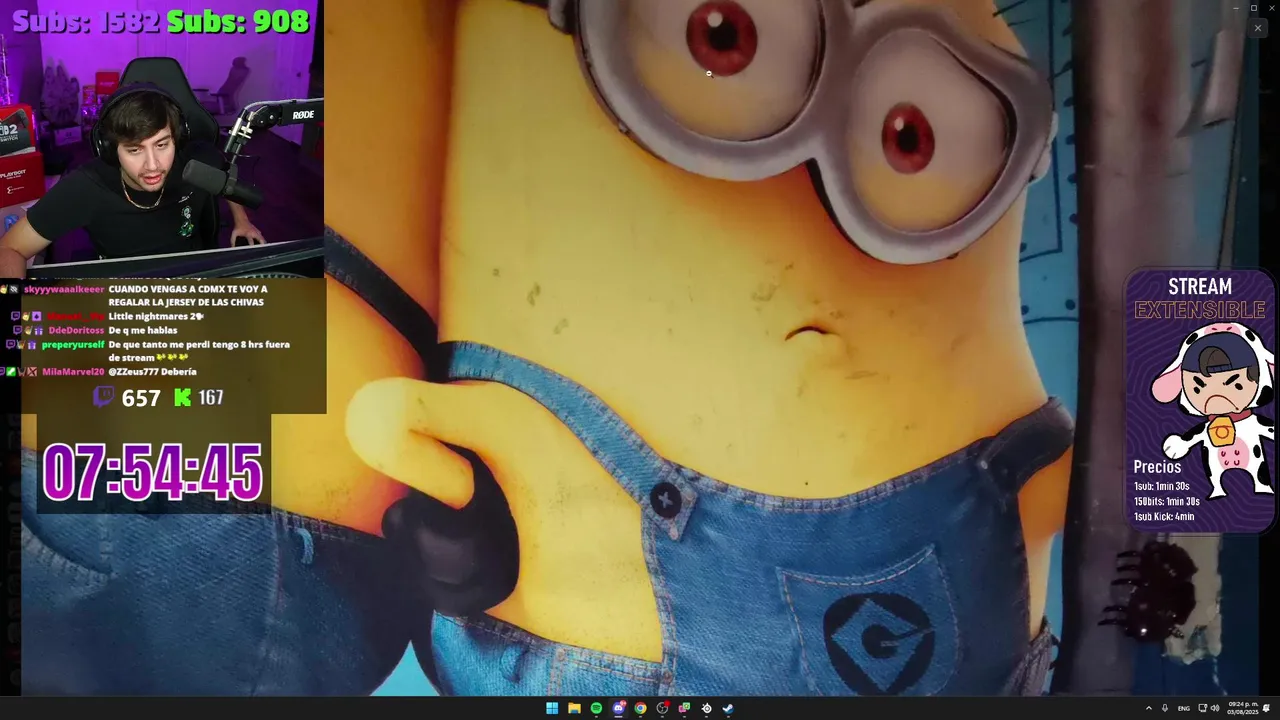Click the microphone tray icon
This screenshot has width=1280, height=720.
coord(1165,708)
